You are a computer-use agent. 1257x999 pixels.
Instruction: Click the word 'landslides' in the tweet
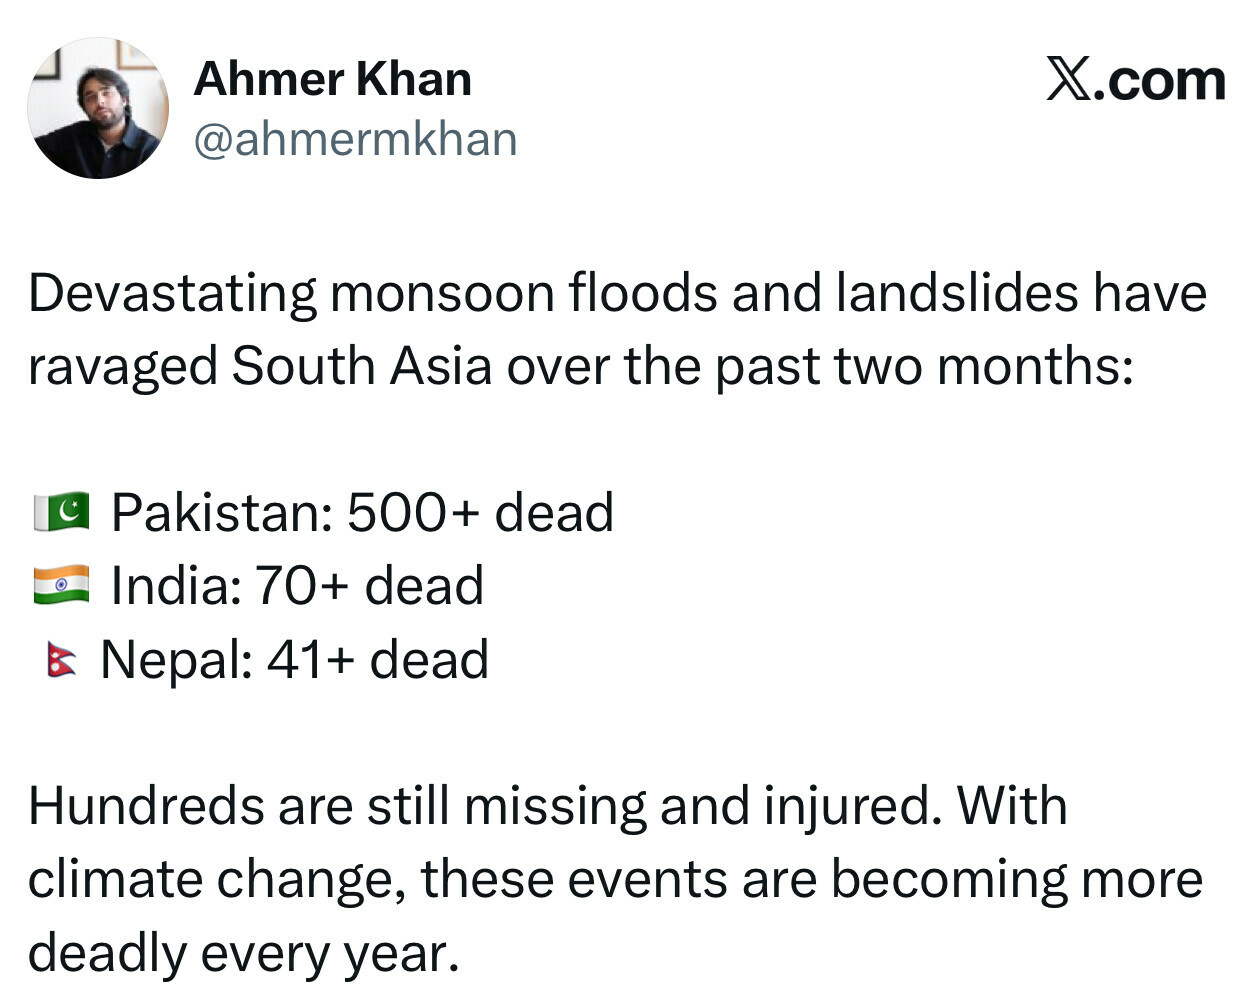click(x=957, y=293)
